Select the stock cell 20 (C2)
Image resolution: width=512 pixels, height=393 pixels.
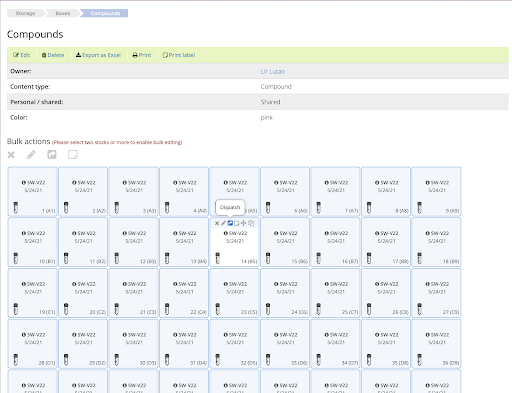tap(83, 293)
